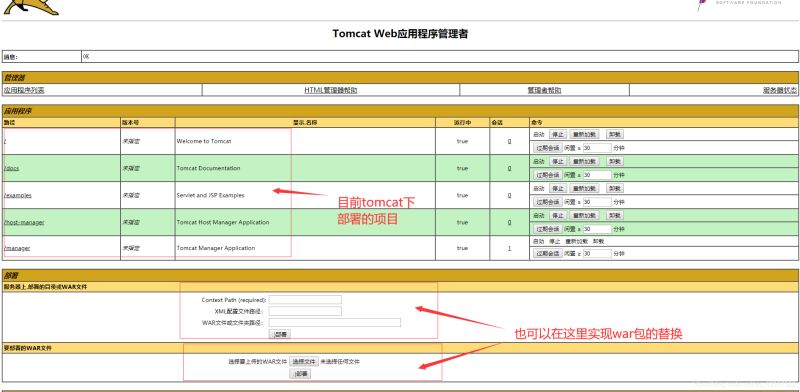Expire sessions (过期会话) for /manager
The image size is (800, 392).
547,253
